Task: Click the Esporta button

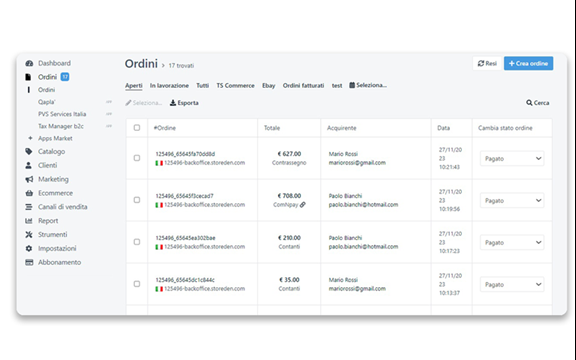Action: coord(184,103)
